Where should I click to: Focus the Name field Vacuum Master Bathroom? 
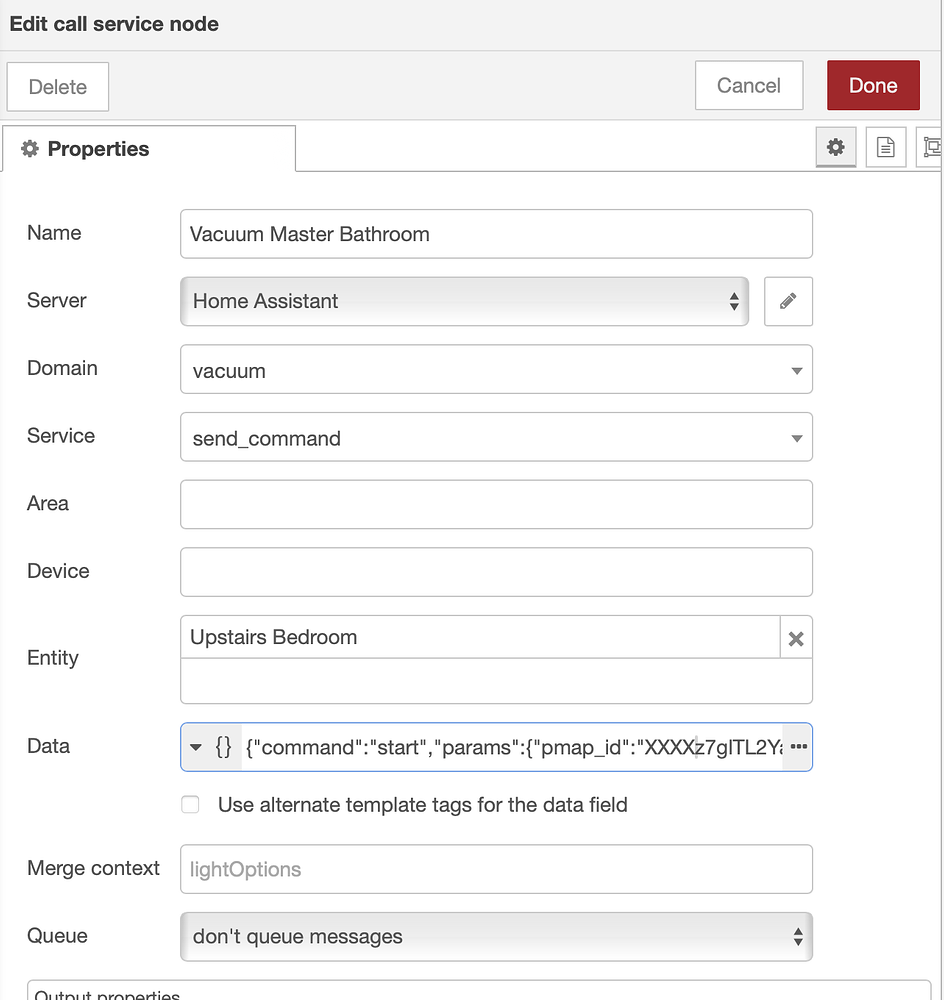[x=496, y=234]
